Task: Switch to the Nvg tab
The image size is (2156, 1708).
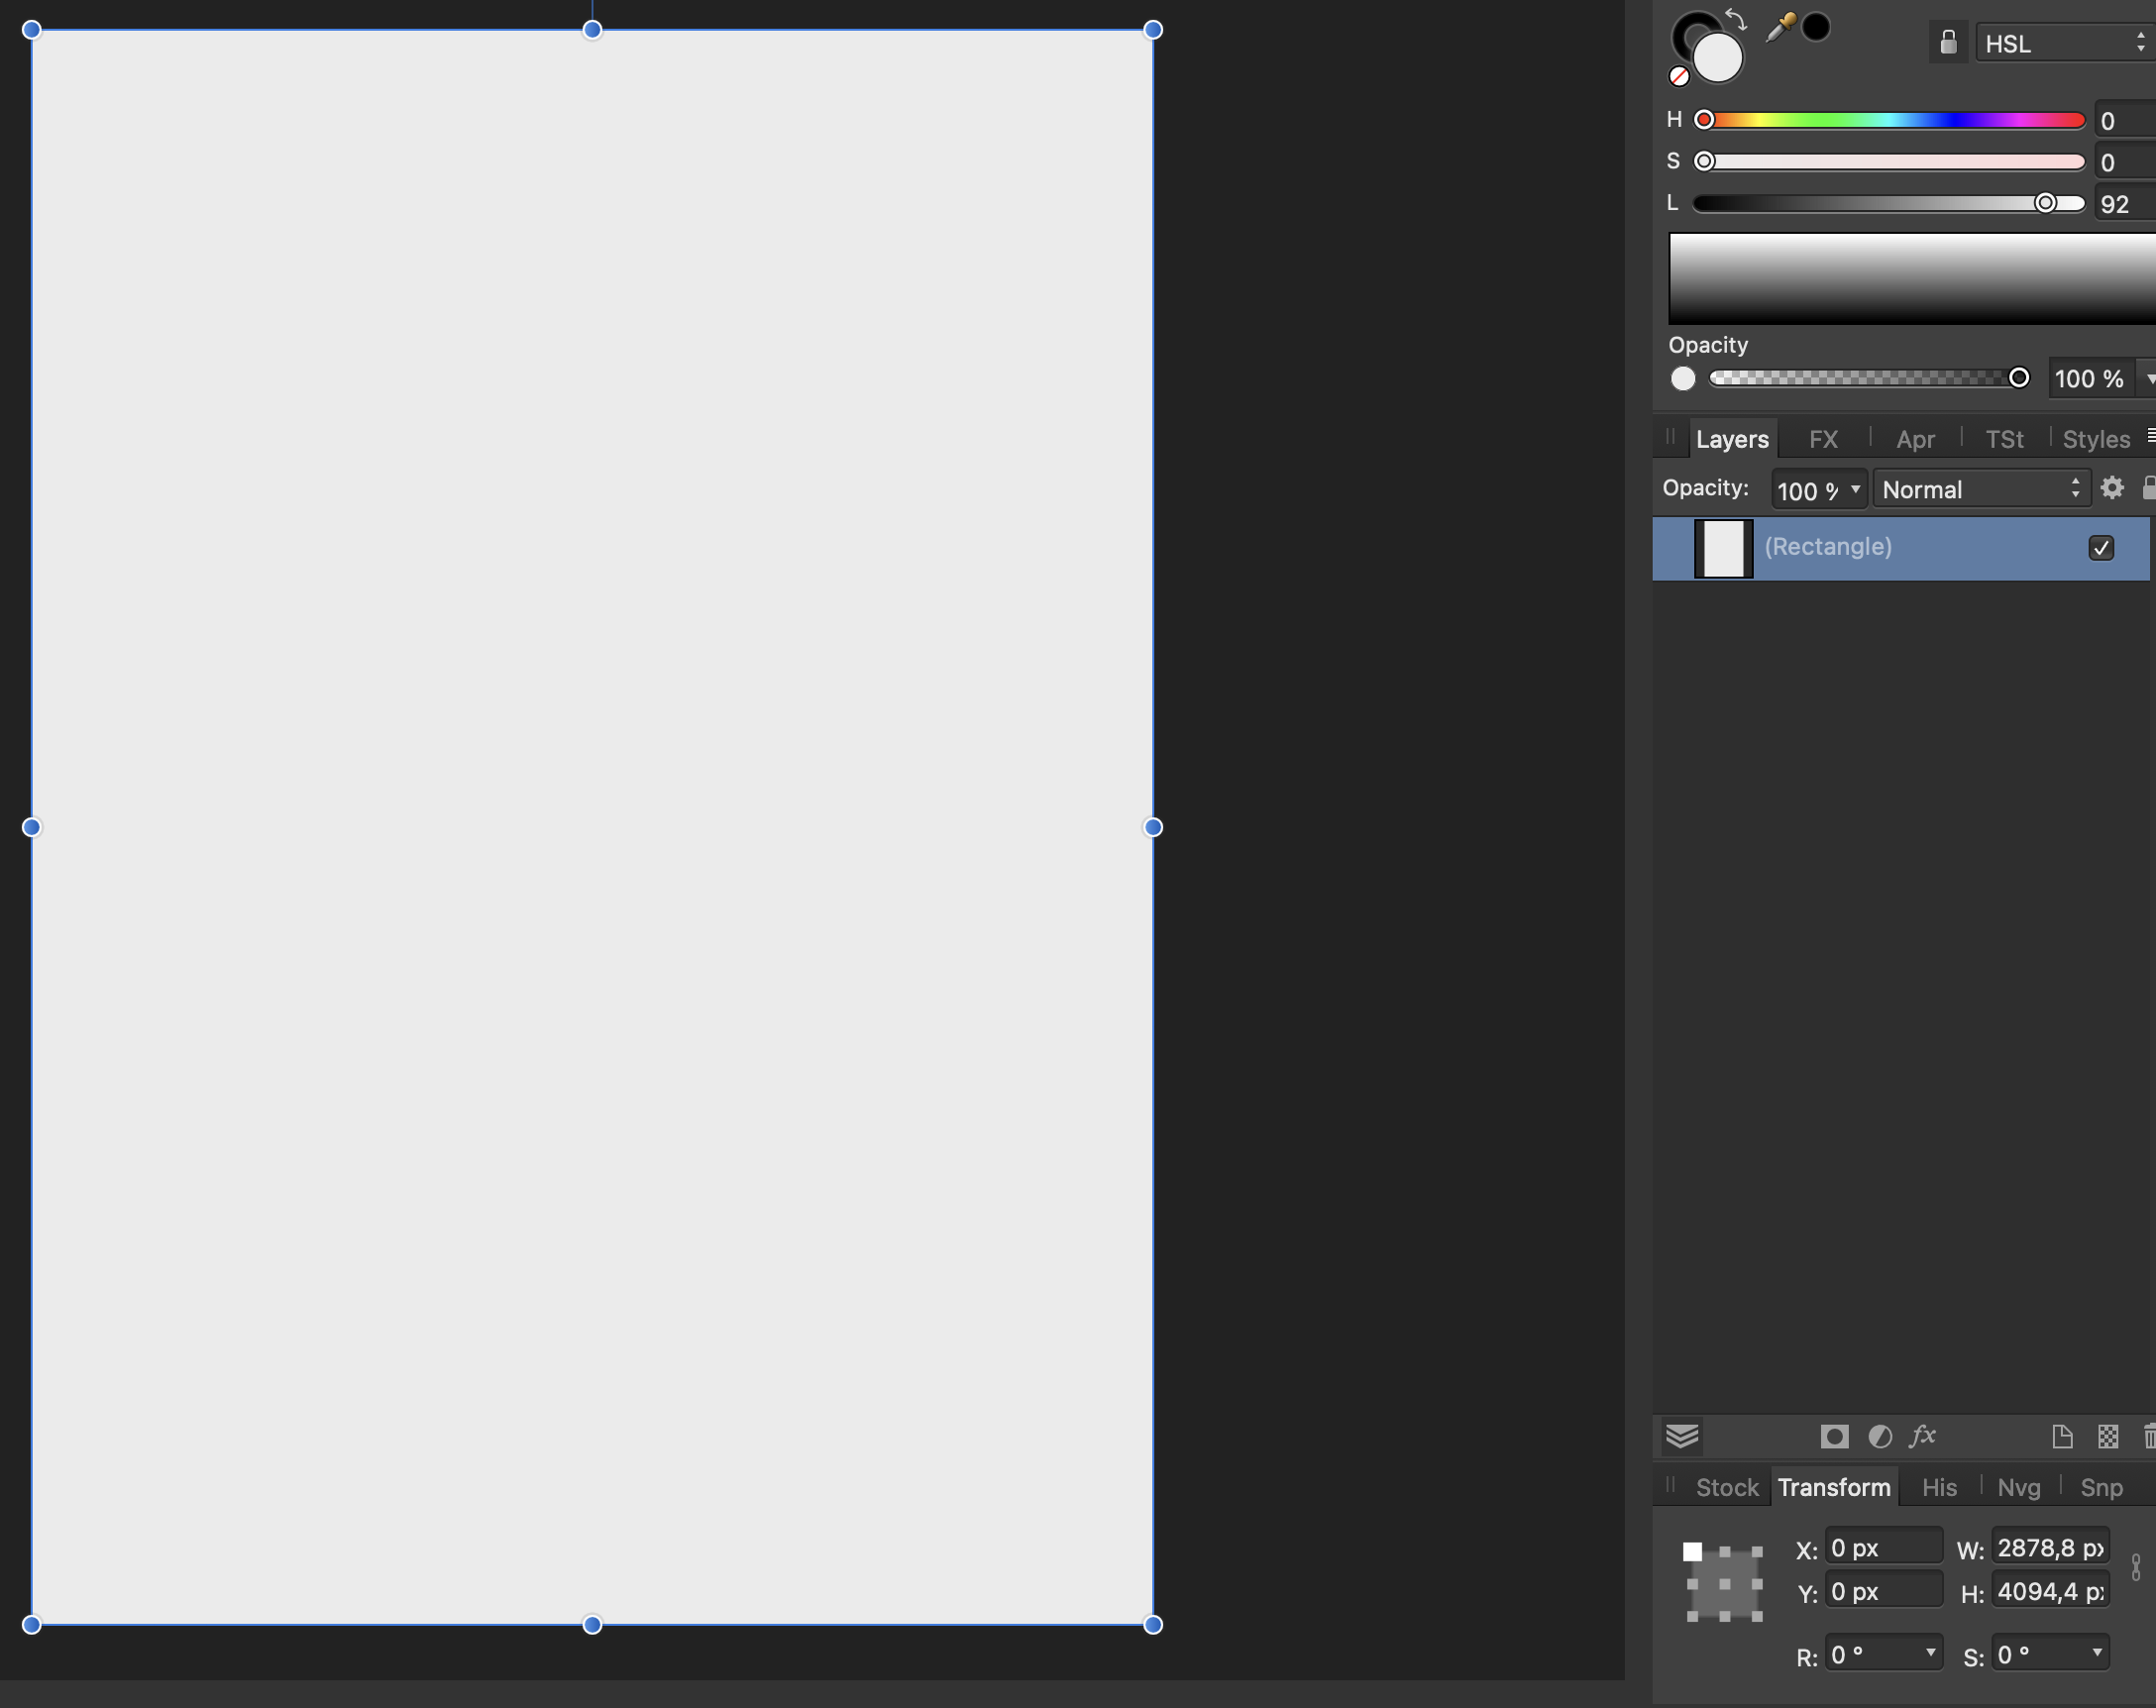Action: click(x=2018, y=1488)
